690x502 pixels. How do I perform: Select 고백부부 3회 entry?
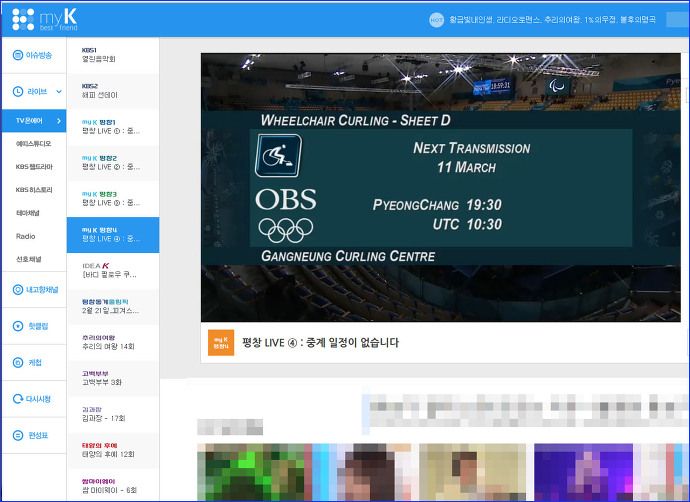pos(113,378)
